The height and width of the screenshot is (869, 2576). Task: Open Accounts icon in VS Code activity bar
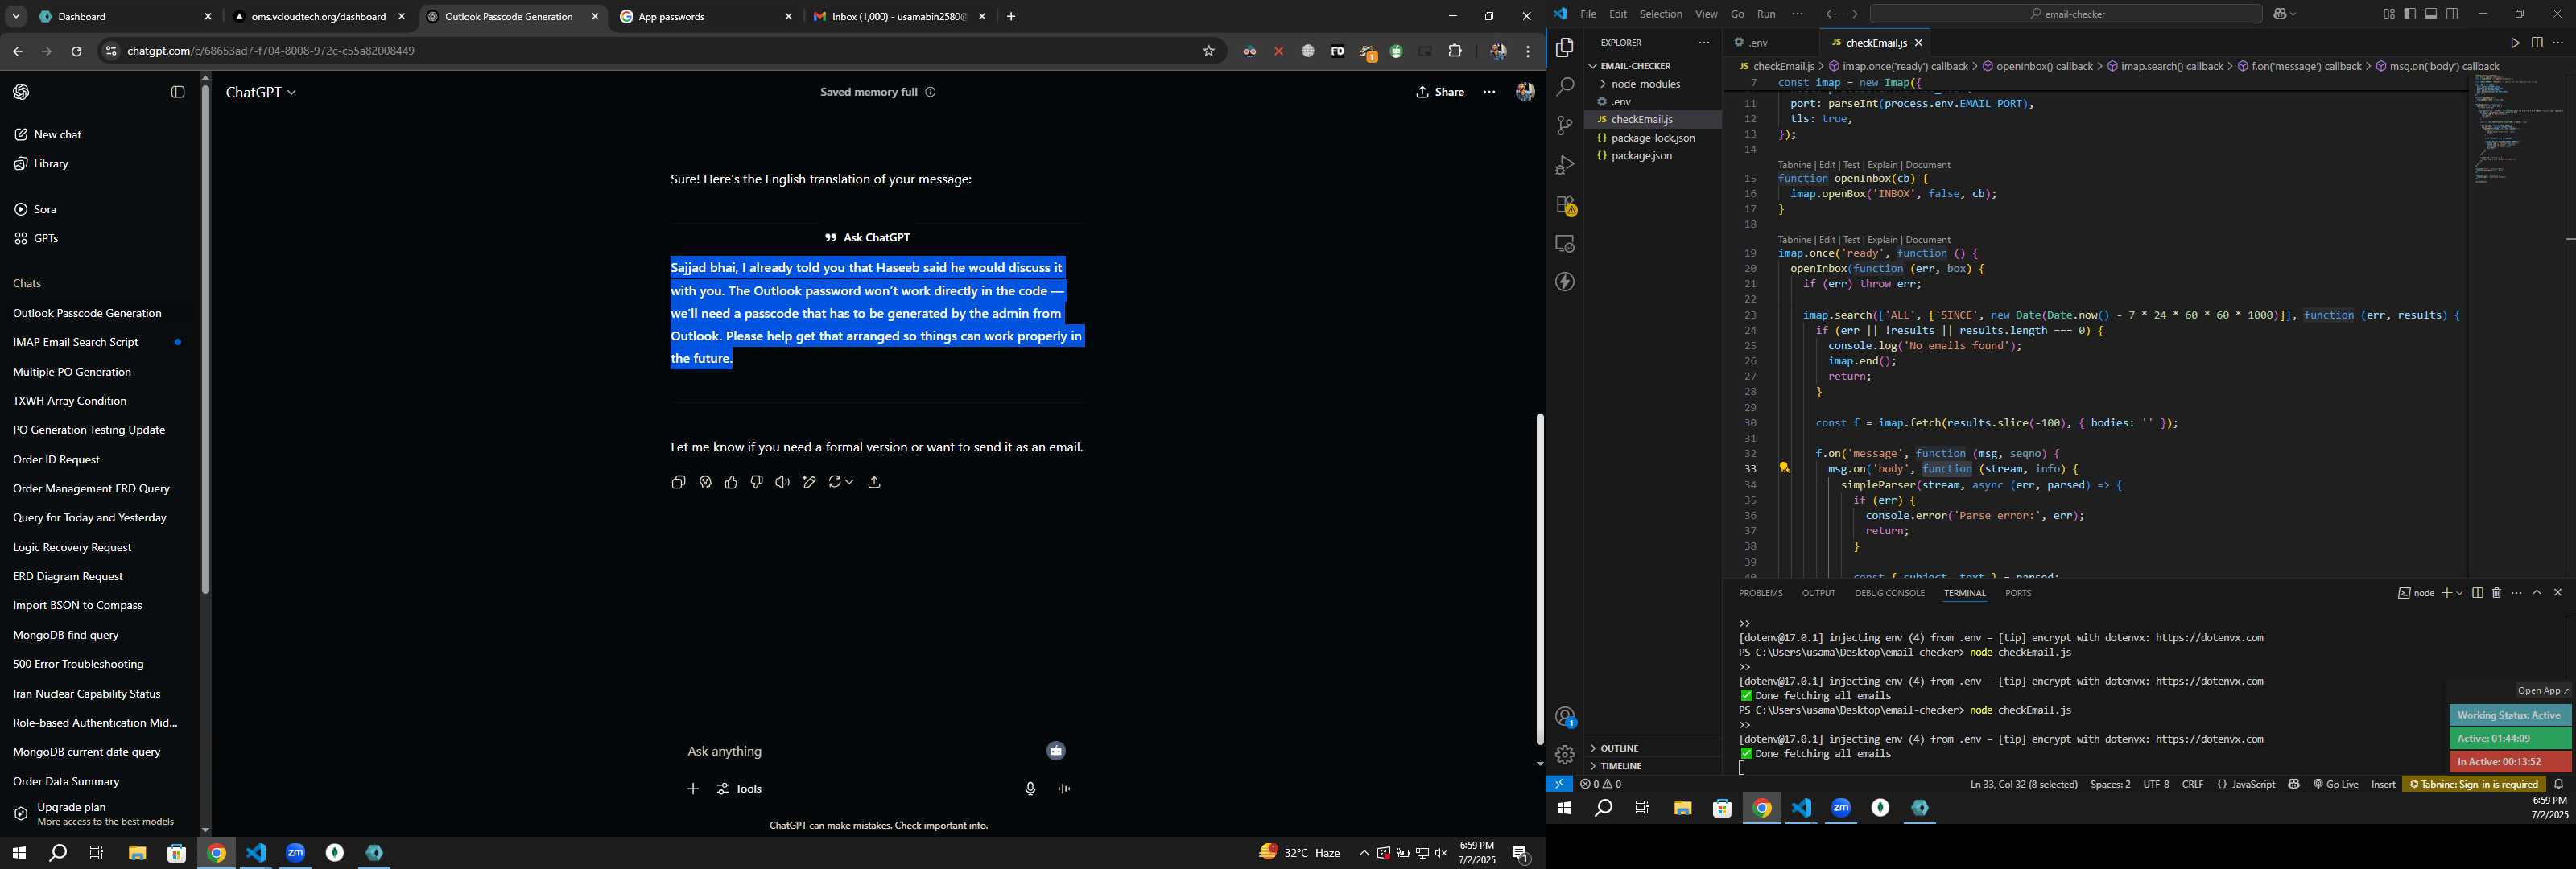coord(1565,717)
